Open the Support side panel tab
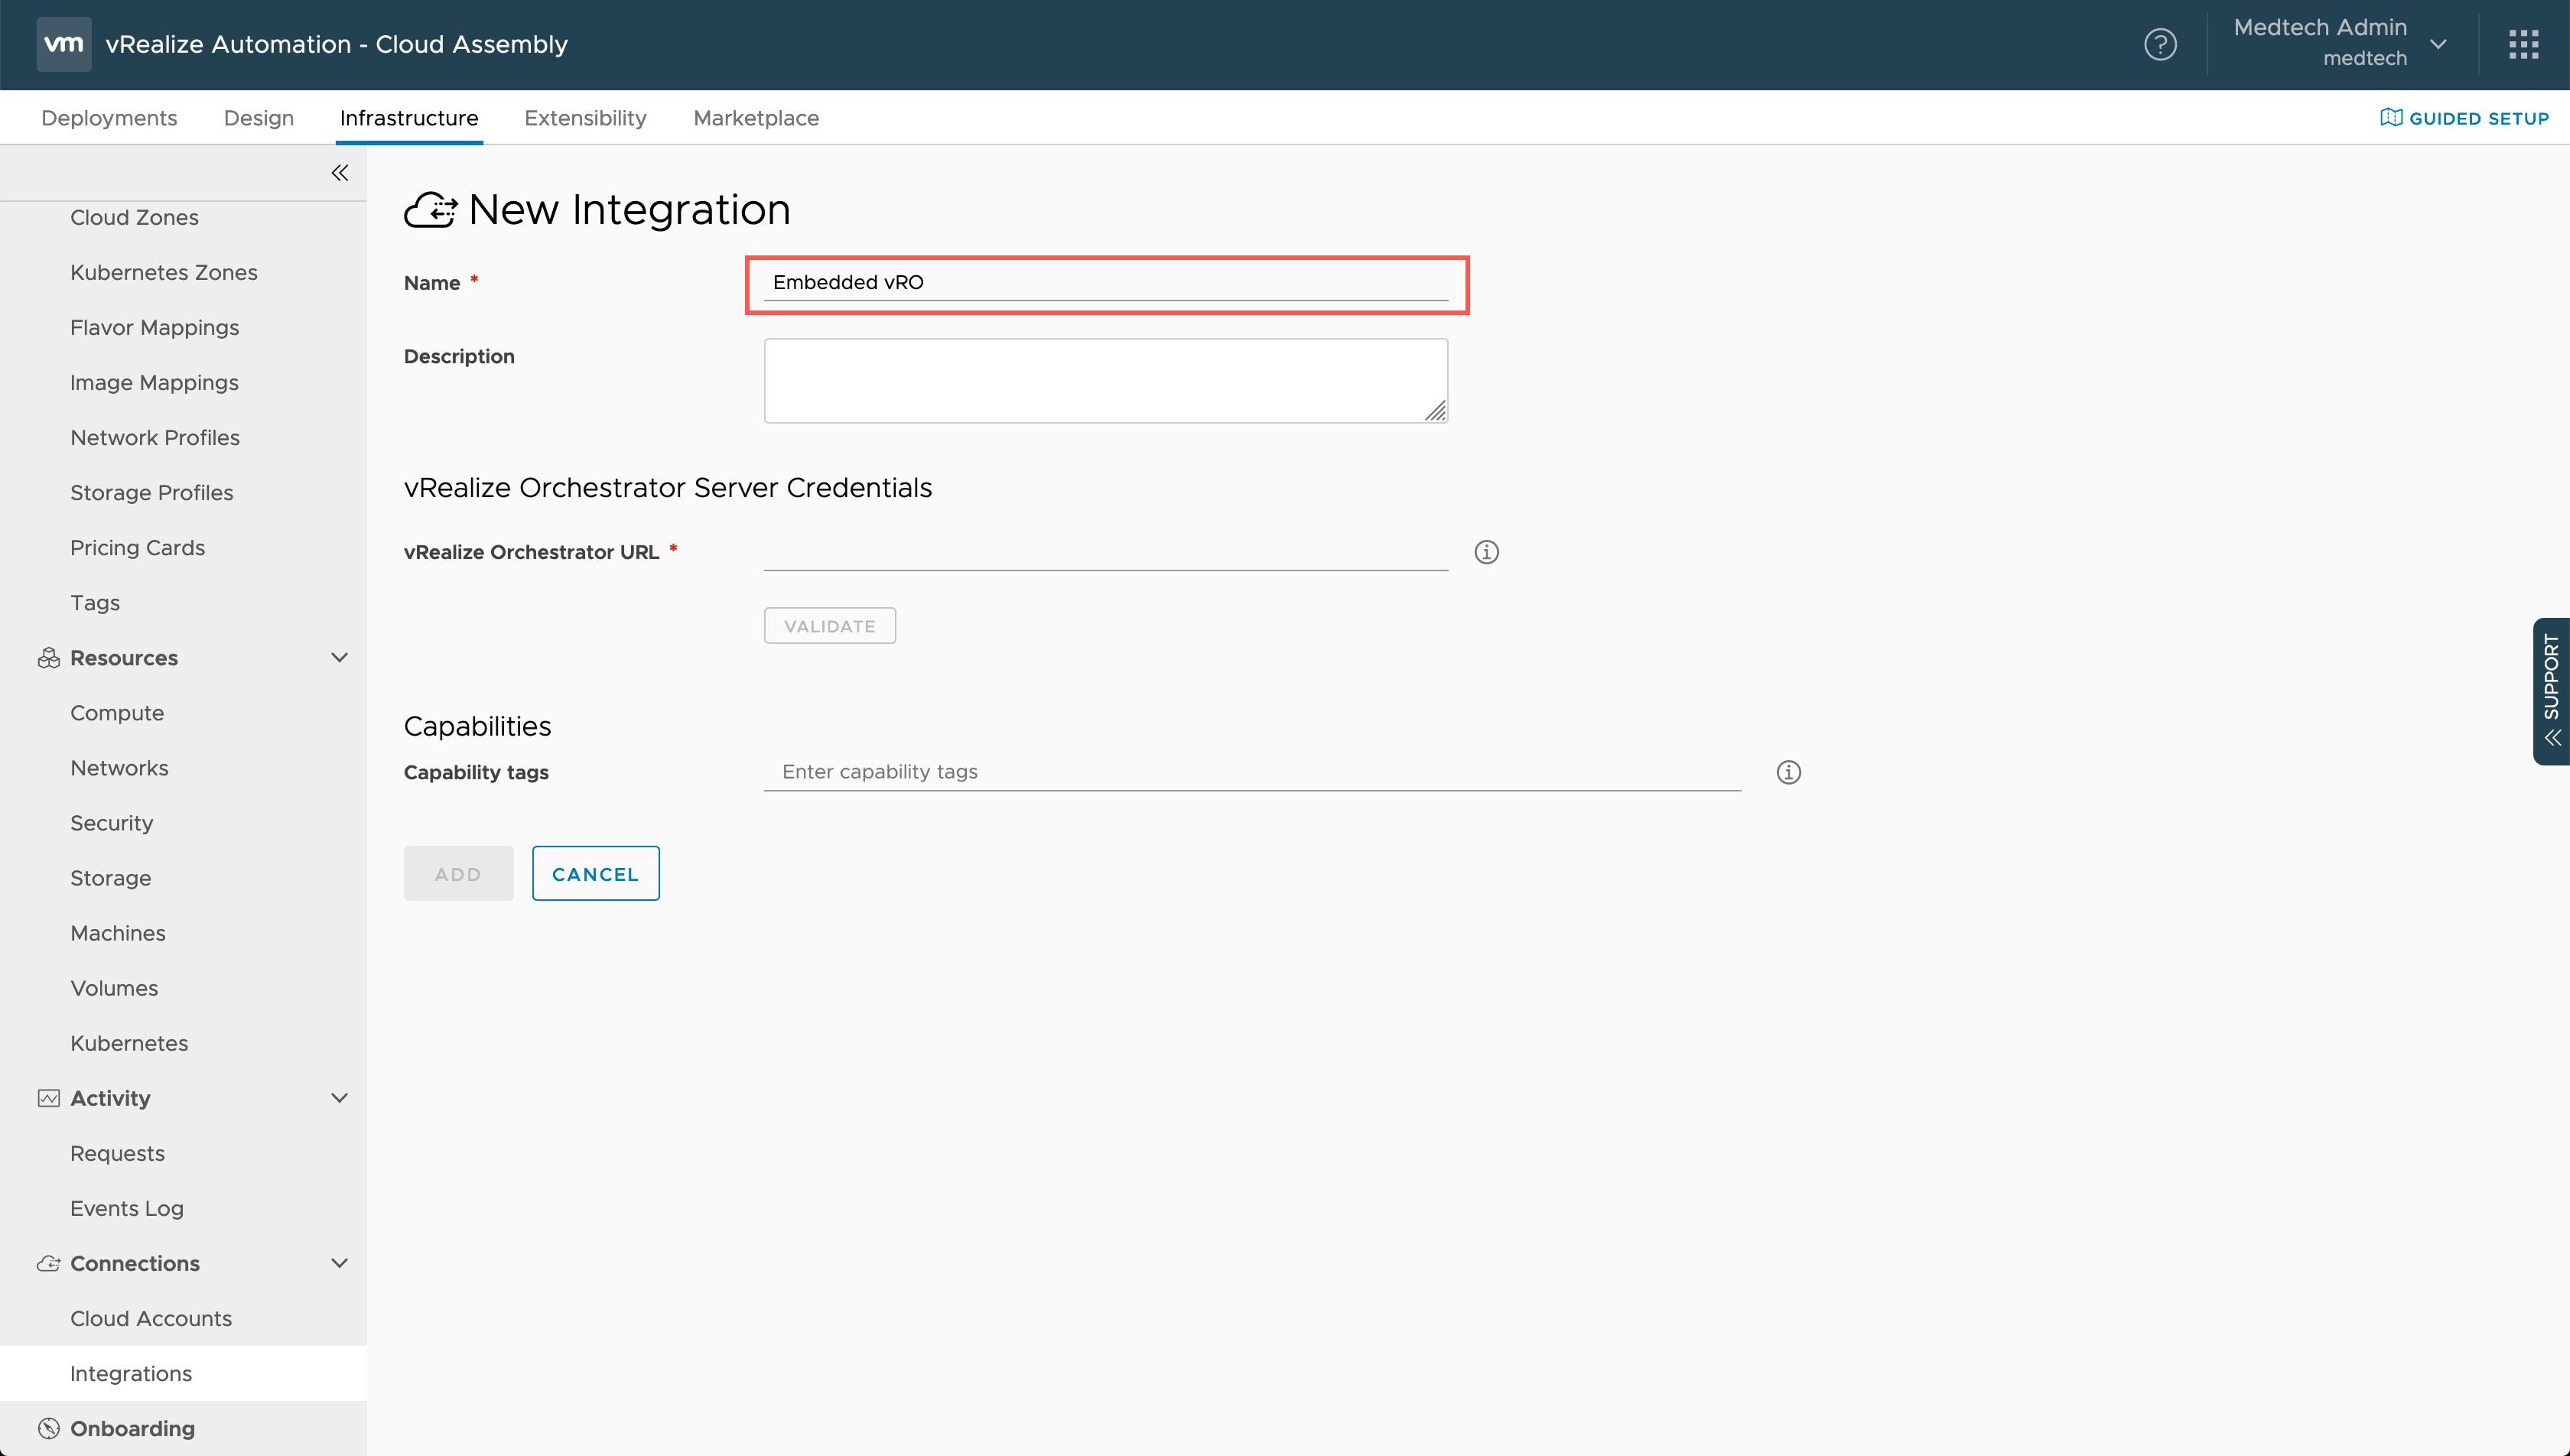 (x=2551, y=691)
